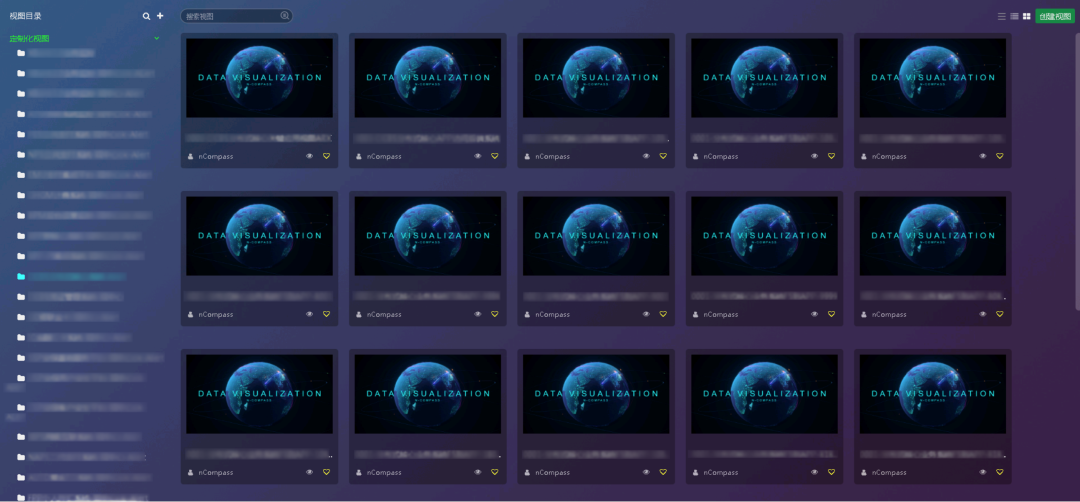Click the heart icon on the fourth bottom-row card
The image size is (1080, 502).
831,472
